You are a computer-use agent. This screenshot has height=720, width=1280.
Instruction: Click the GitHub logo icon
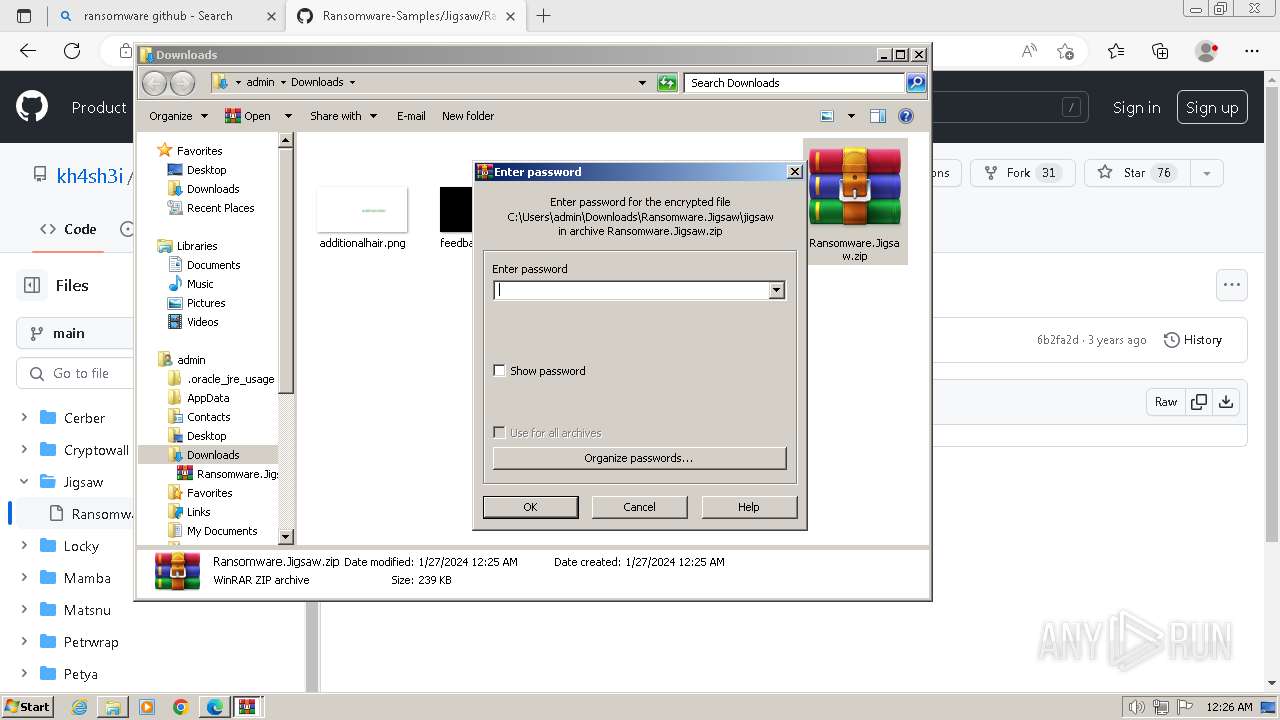click(x=32, y=107)
